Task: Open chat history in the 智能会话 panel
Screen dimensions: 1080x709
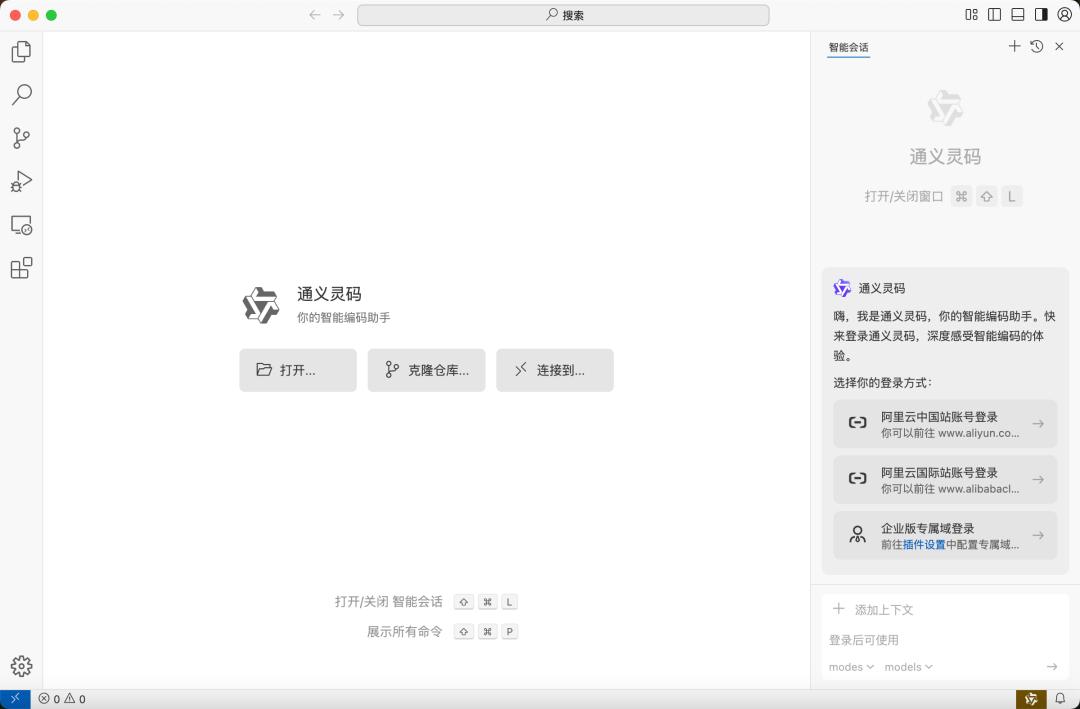Action: [1037, 46]
